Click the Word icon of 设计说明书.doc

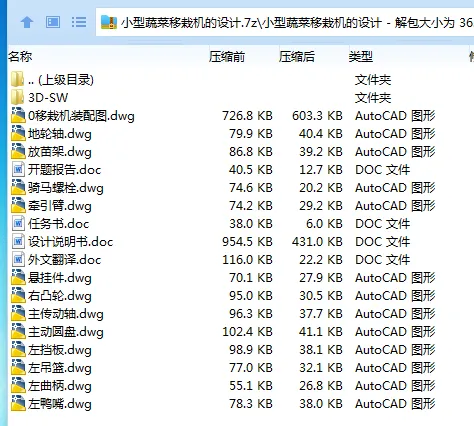[18, 242]
